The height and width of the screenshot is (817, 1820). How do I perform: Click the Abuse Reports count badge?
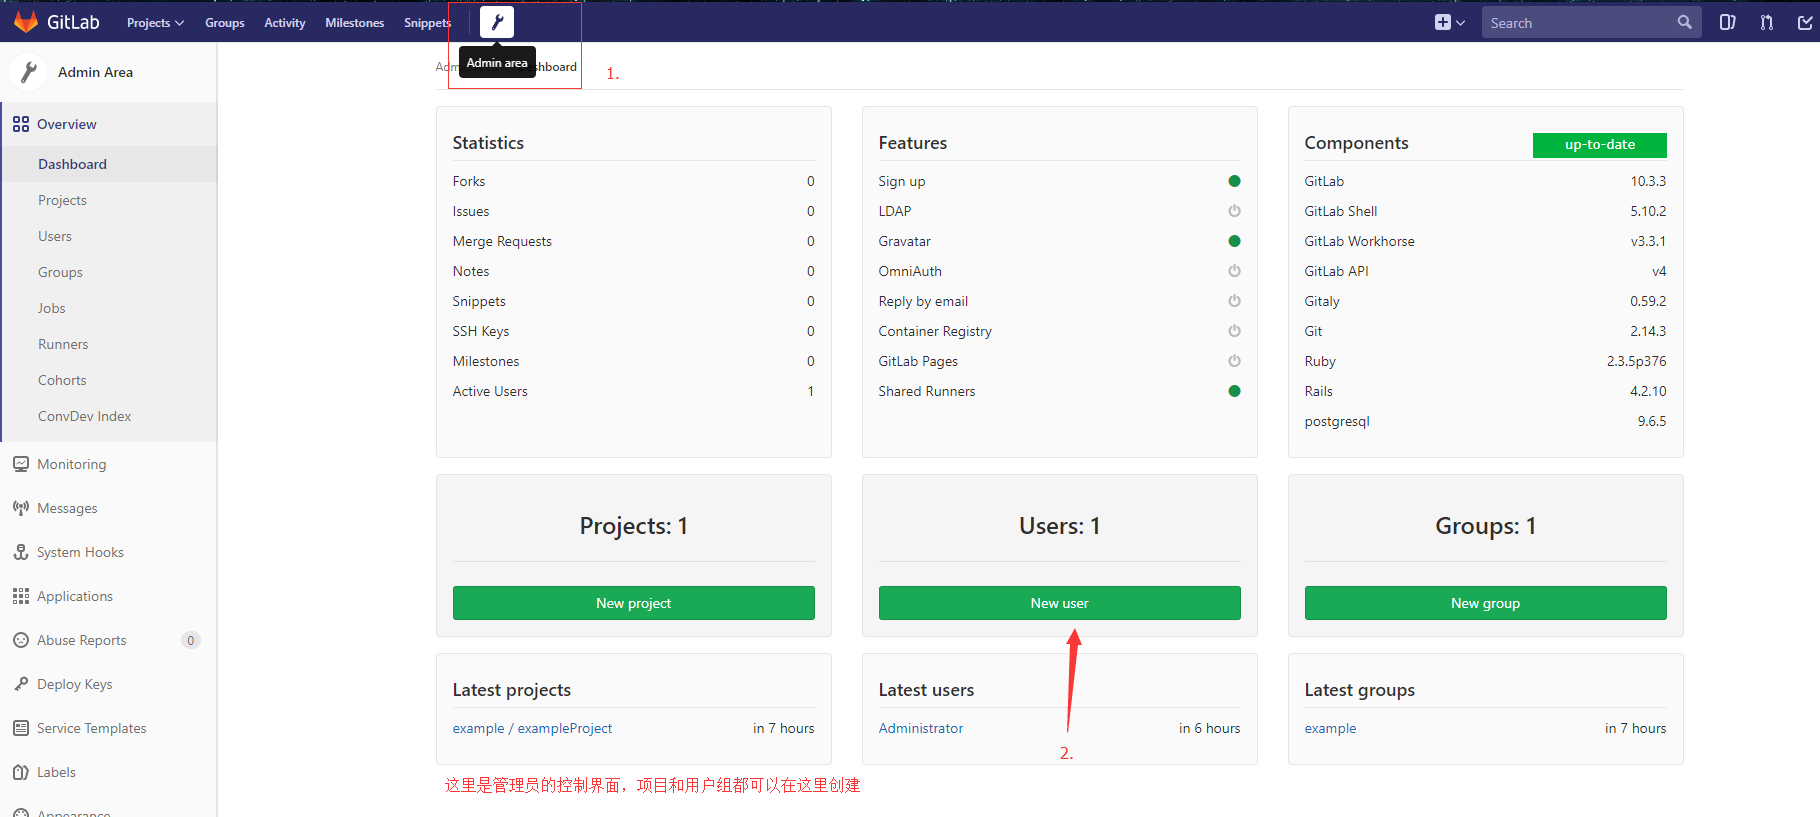(x=190, y=640)
